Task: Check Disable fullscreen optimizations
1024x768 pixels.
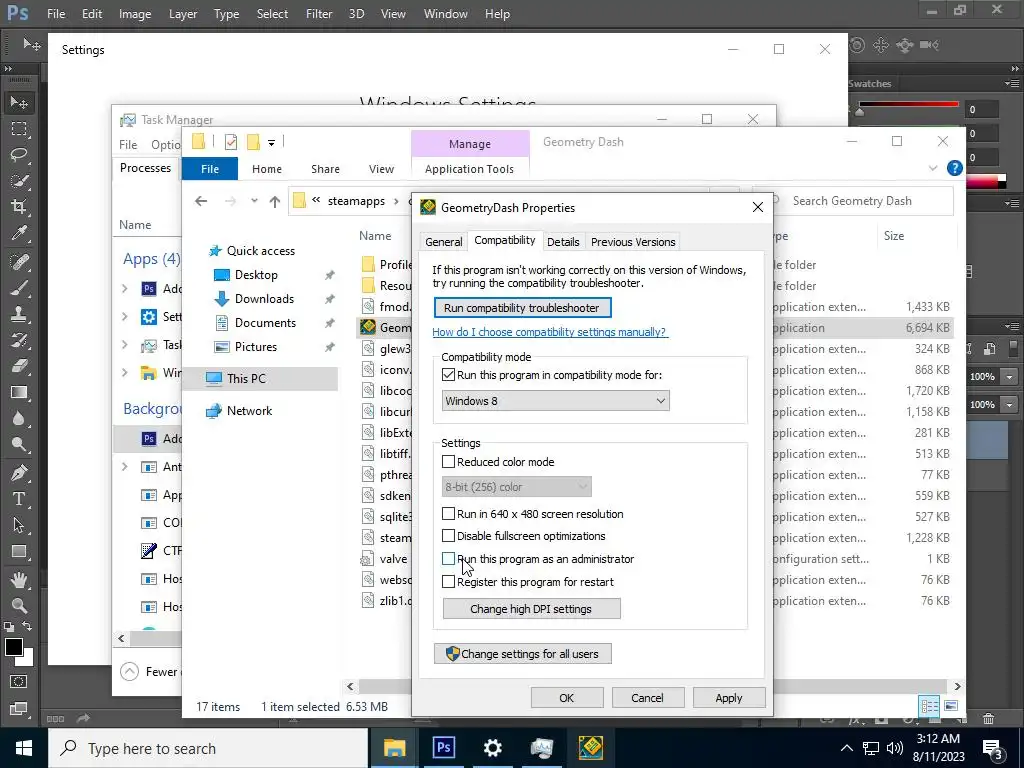Action: pyautogui.click(x=448, y=536)
